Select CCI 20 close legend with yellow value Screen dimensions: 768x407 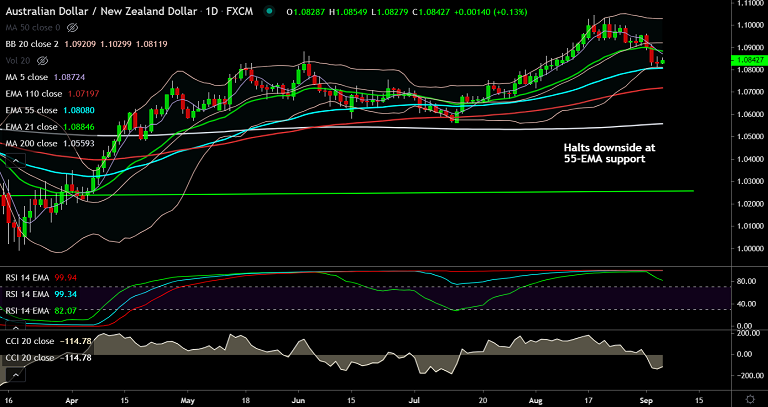[48, 341]
